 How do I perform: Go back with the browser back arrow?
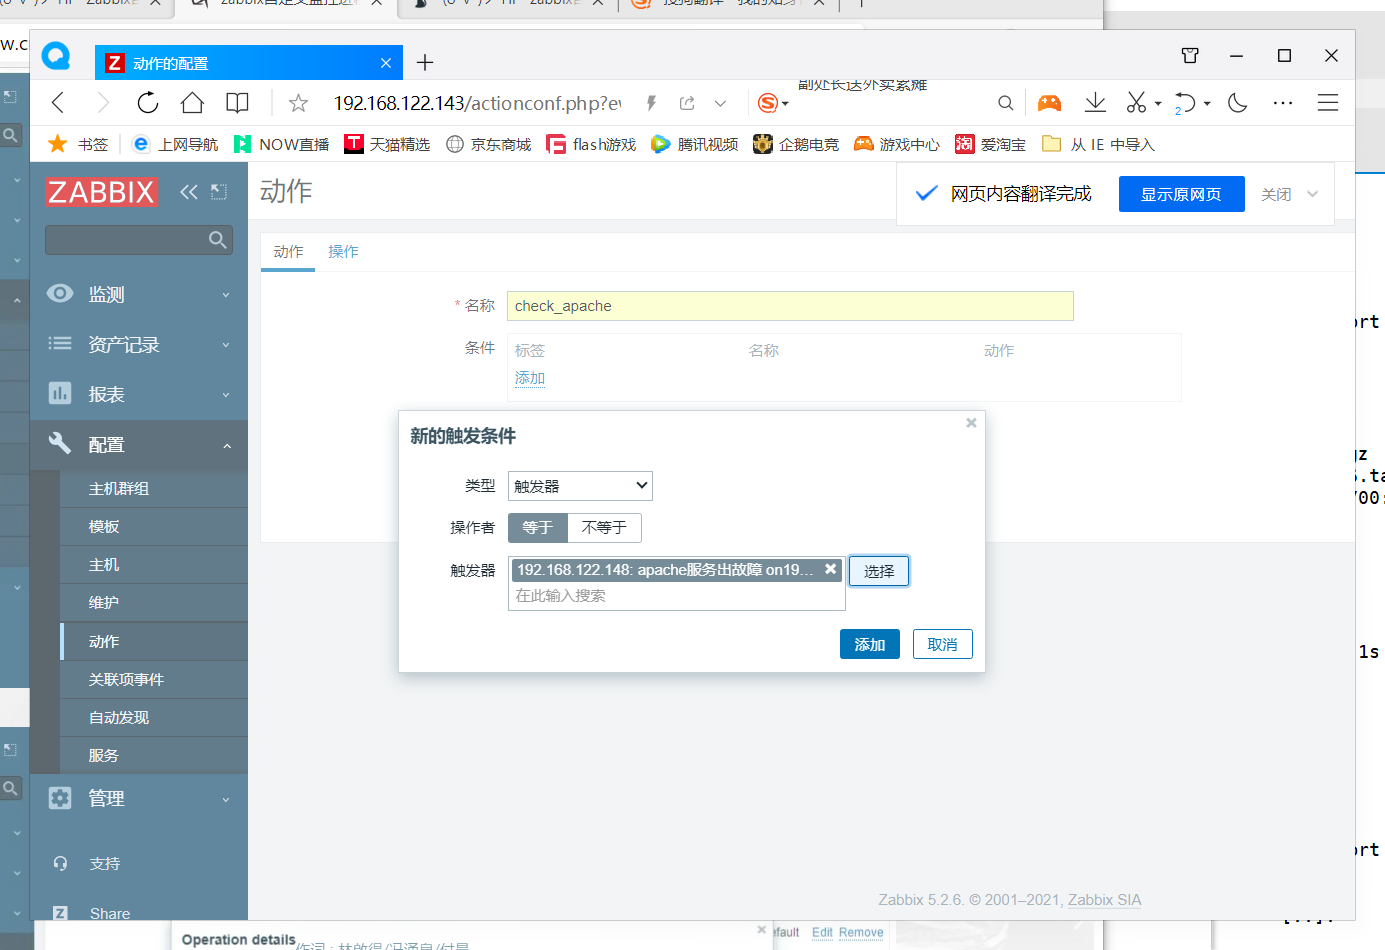pyautogui.click(x=58, y=102)
